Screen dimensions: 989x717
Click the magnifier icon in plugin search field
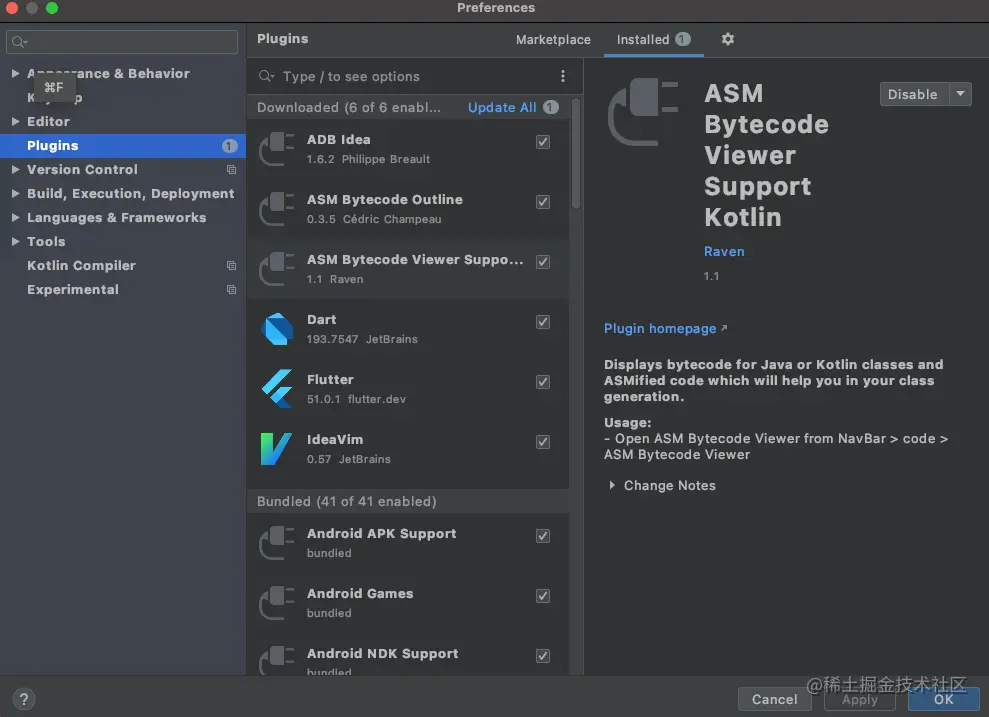(x=266, y=76)
